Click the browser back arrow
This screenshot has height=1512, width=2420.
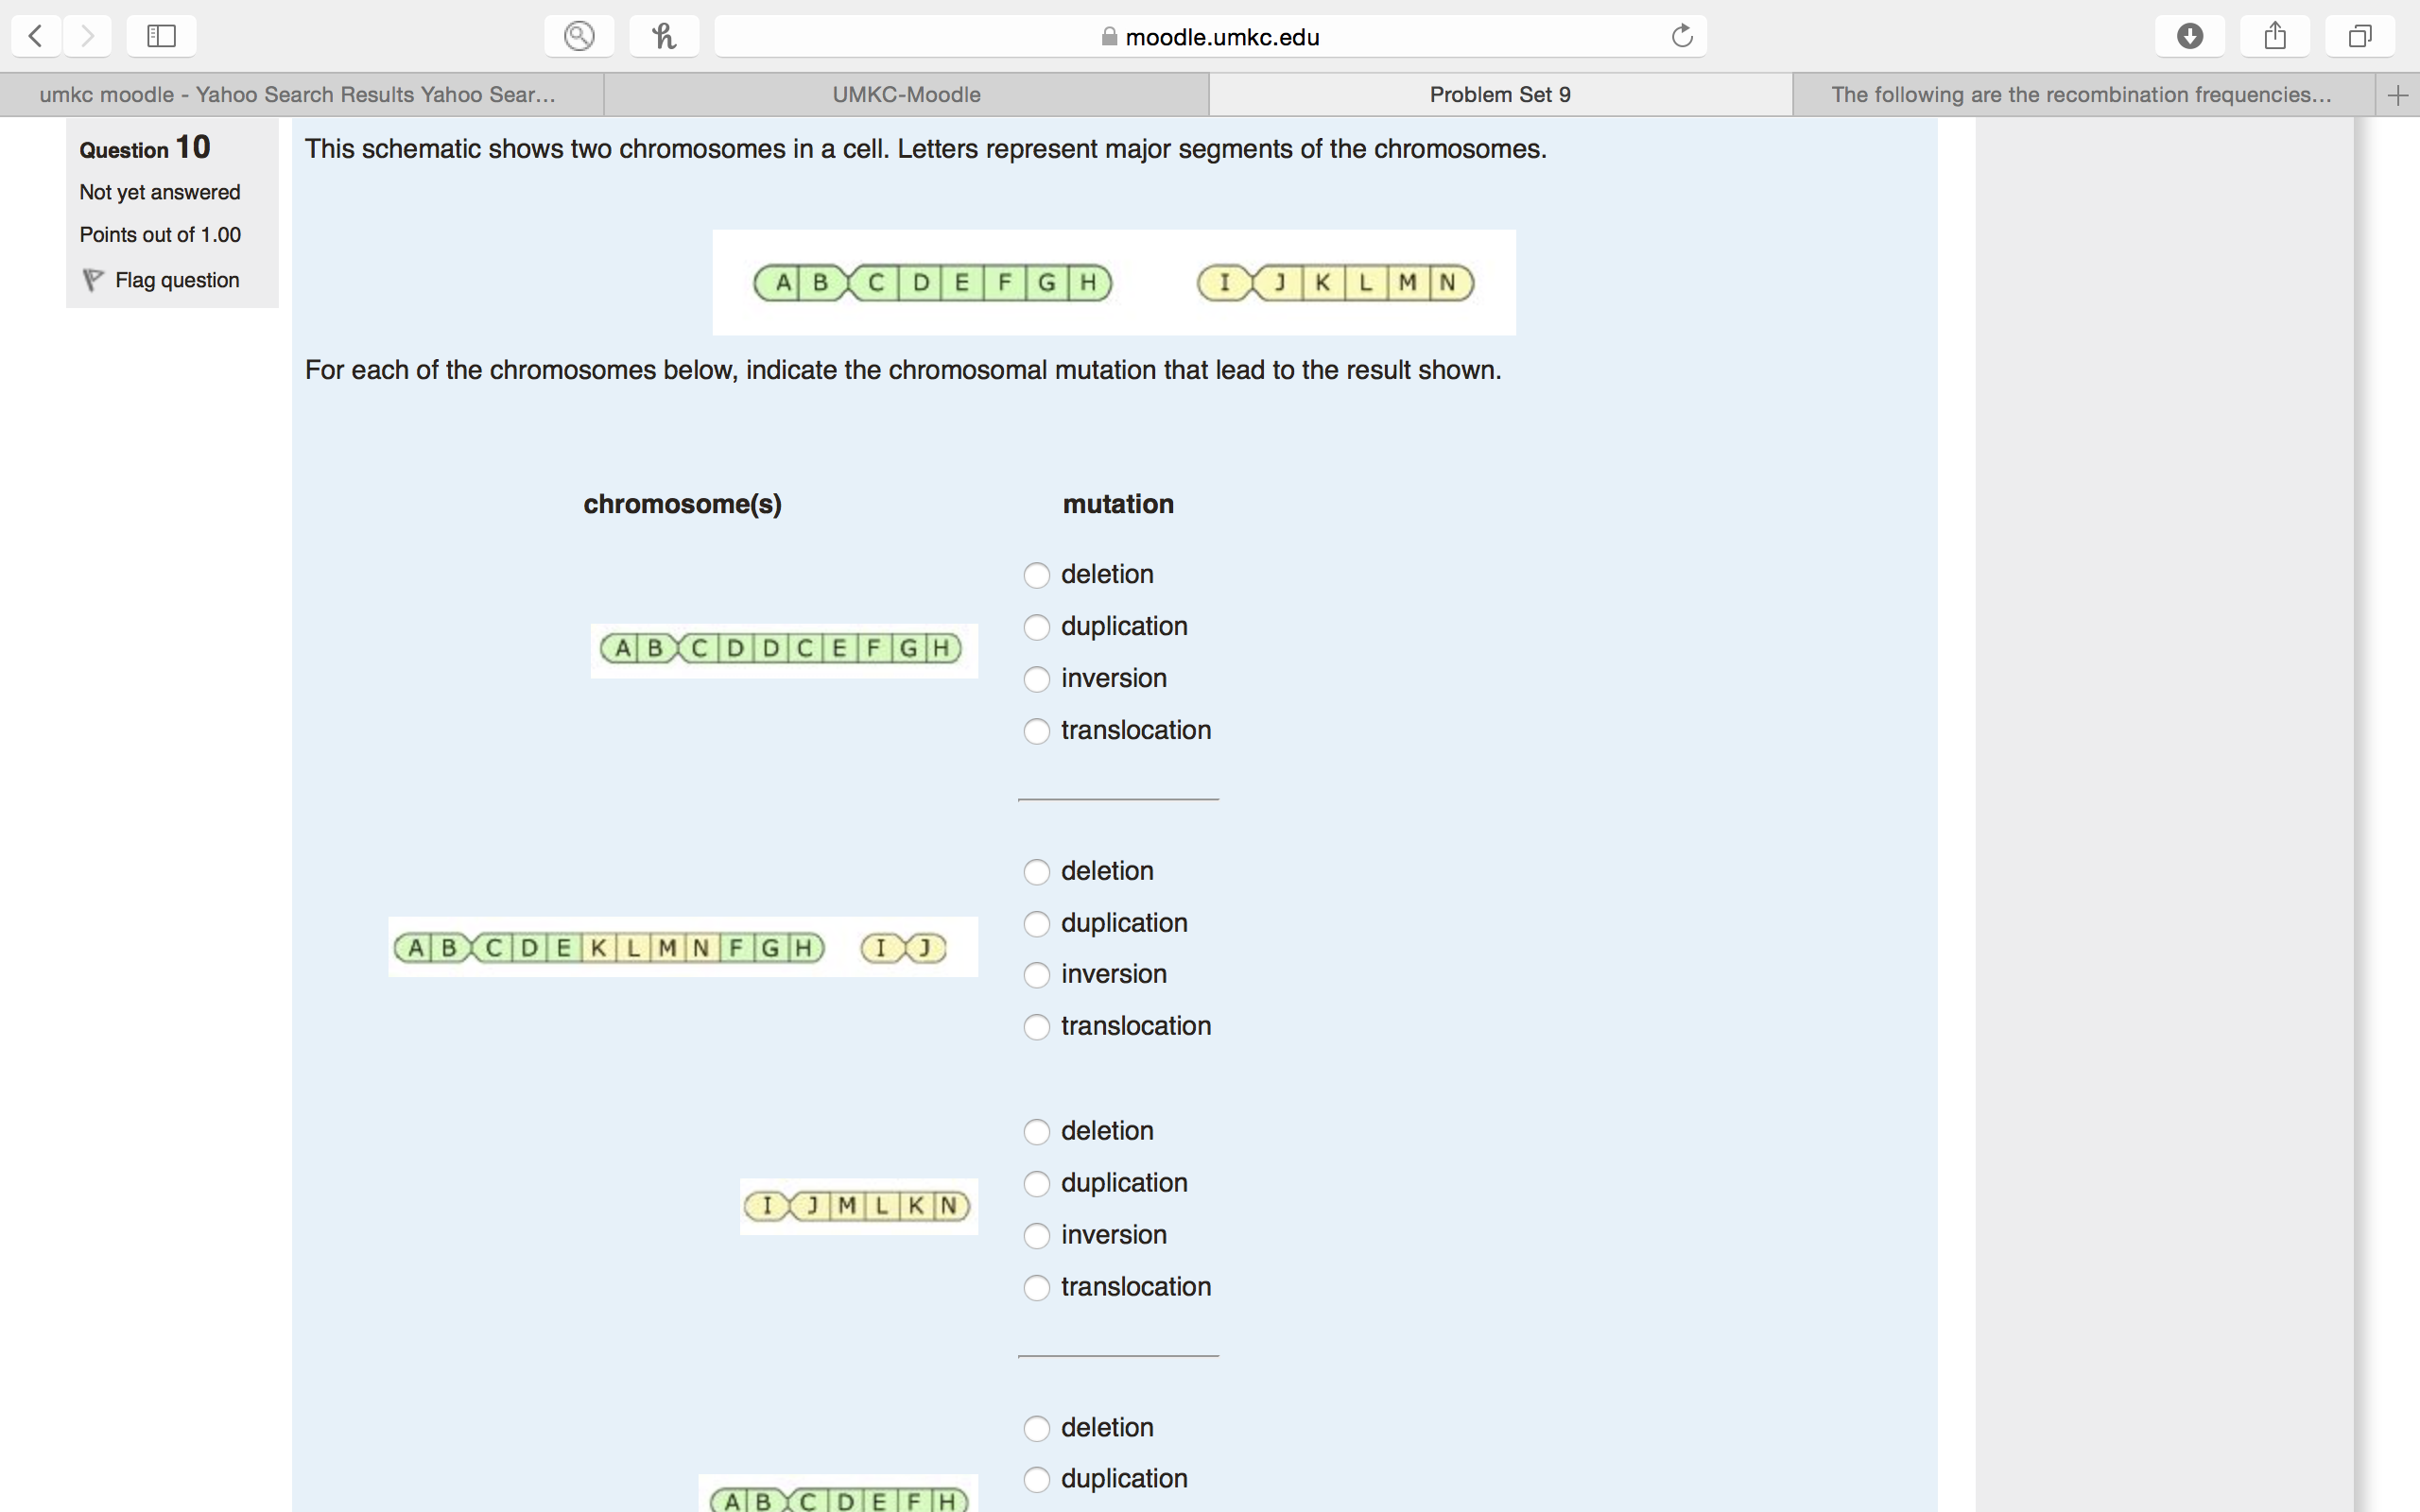(x=36, y=37)
